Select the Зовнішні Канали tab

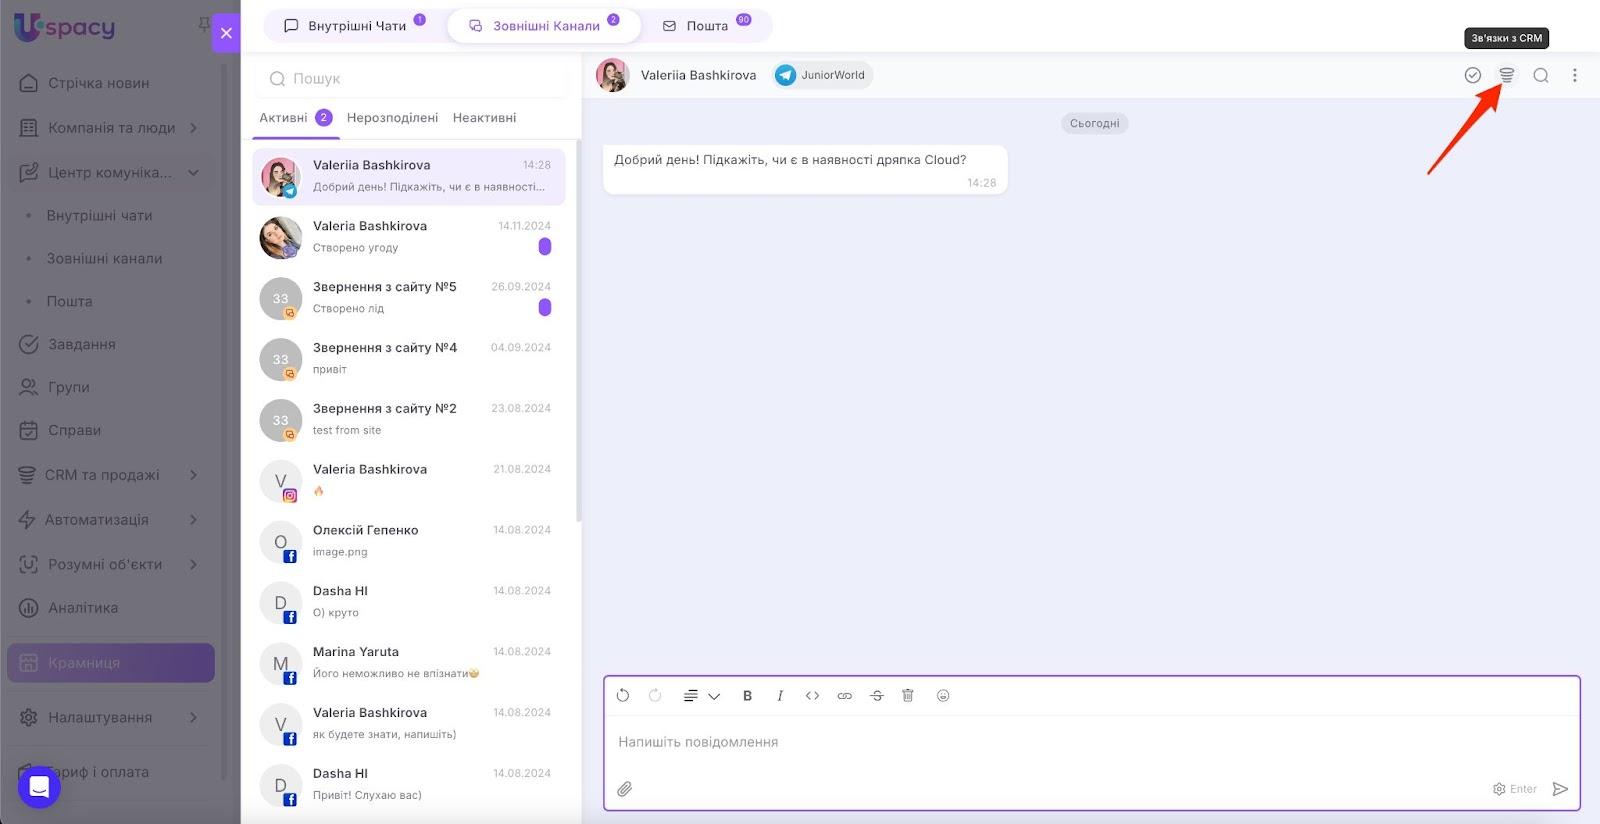[544, 26]
